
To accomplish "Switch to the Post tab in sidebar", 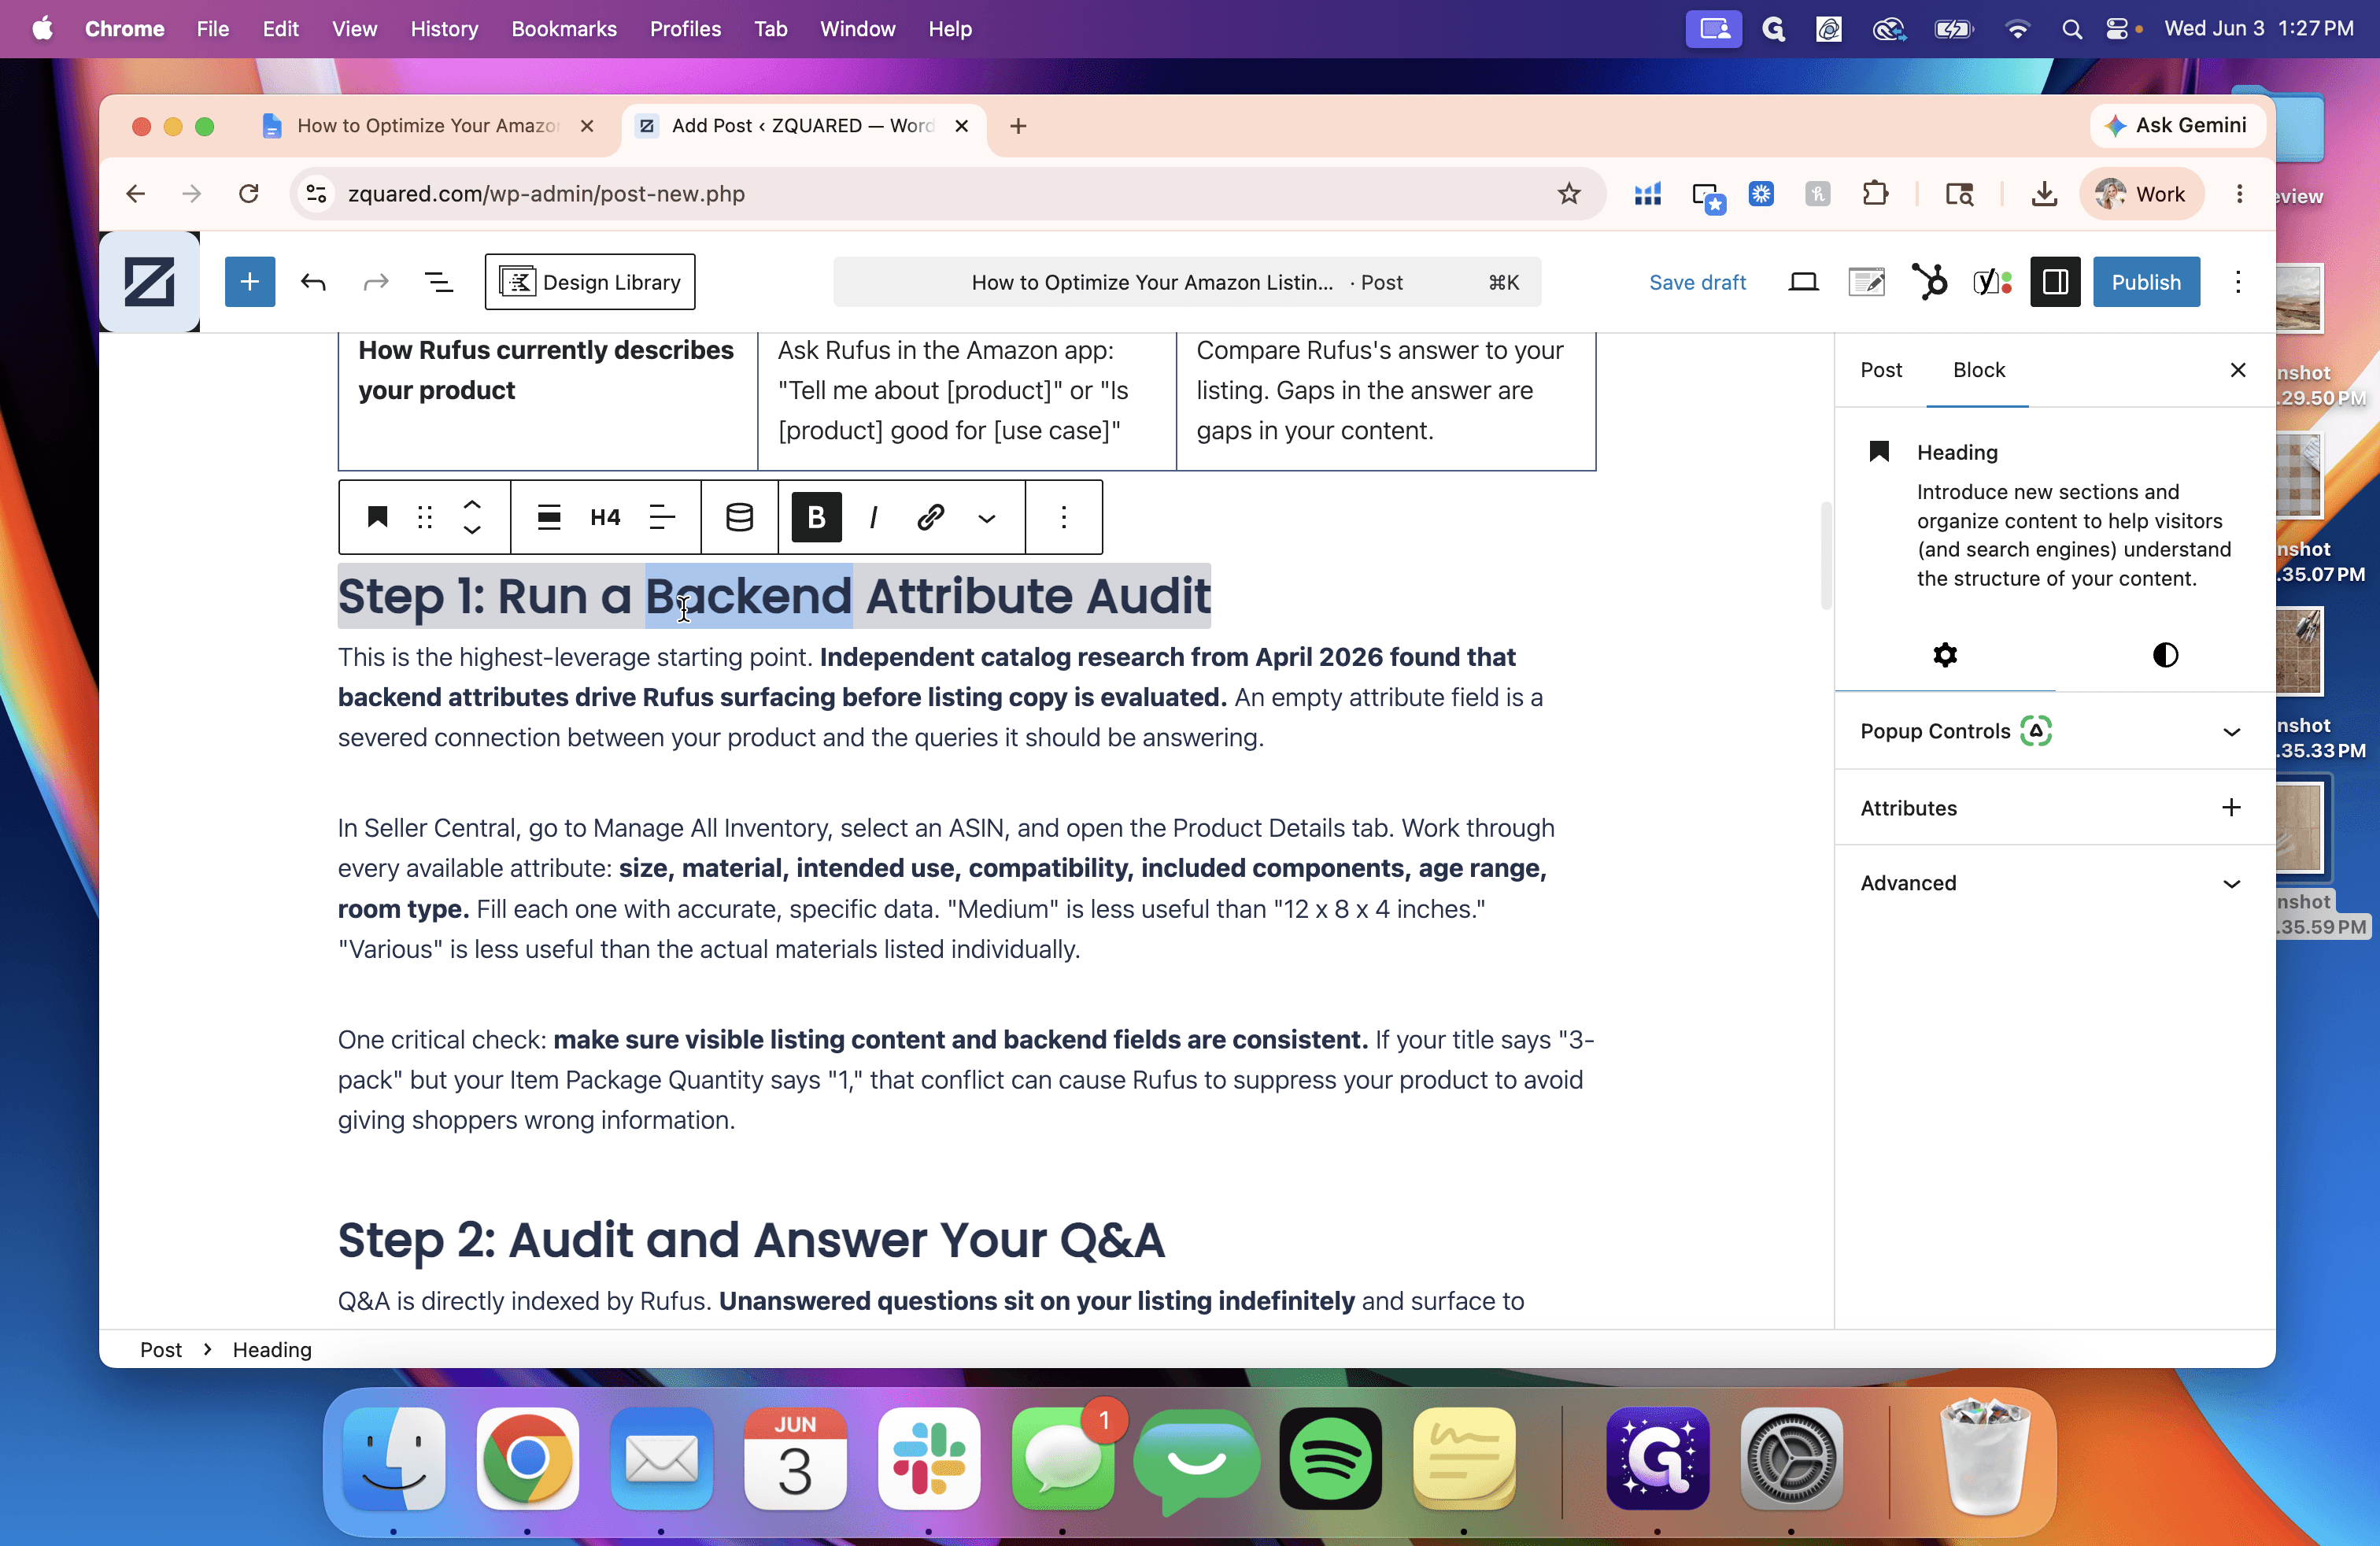I will 1880,370.
